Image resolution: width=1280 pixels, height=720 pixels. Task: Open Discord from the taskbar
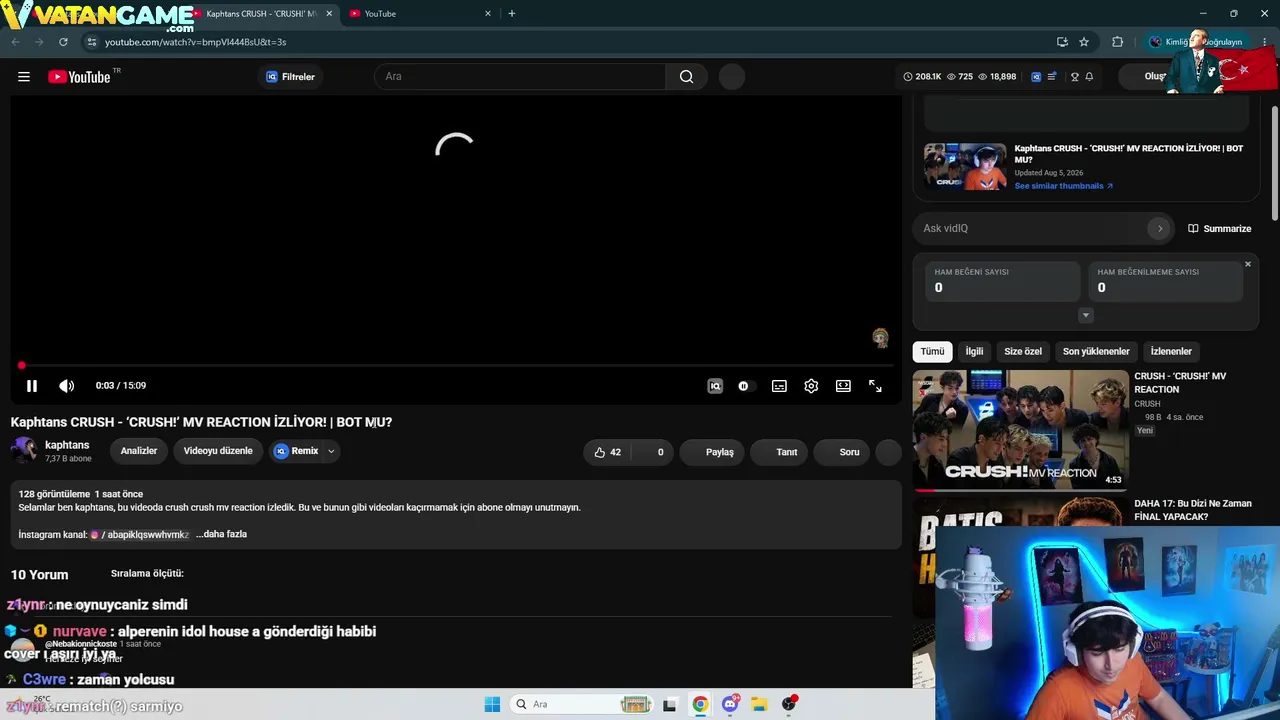click(x=730, y=704)
